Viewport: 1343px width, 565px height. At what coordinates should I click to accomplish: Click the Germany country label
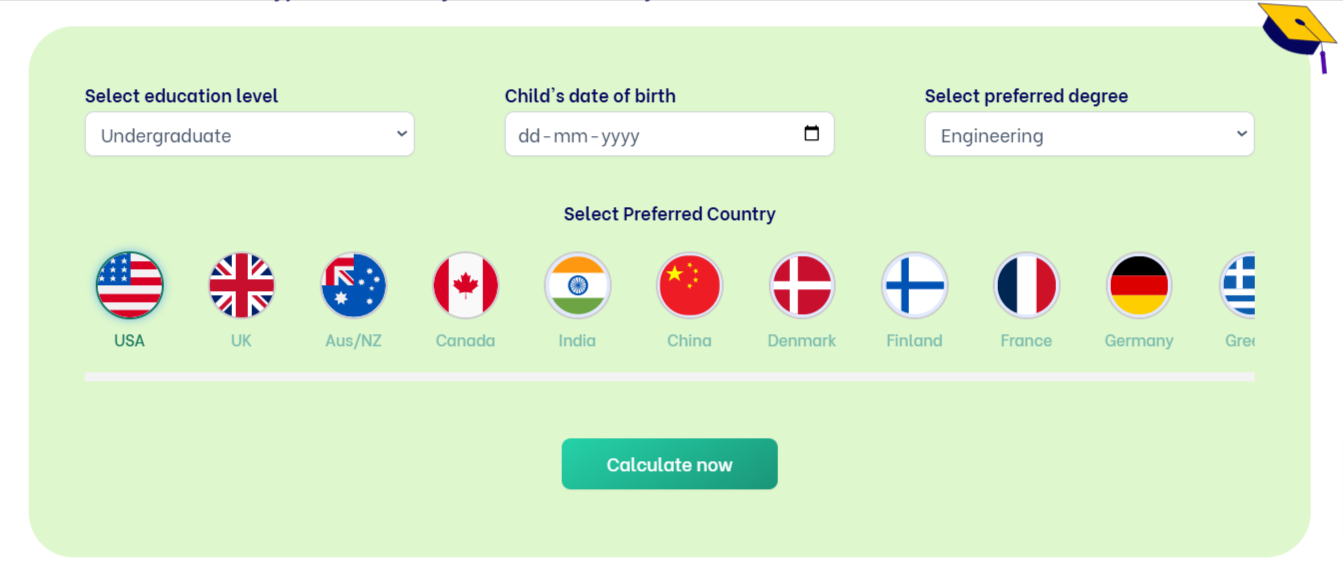pyautogui.click(x=1139, y=341)
